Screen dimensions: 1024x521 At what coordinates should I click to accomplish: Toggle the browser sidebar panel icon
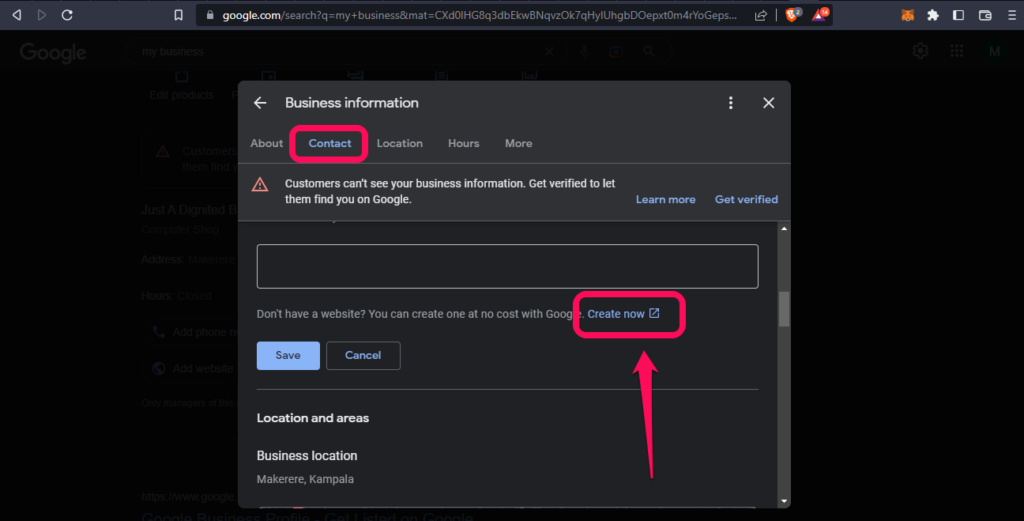[958, 14]
